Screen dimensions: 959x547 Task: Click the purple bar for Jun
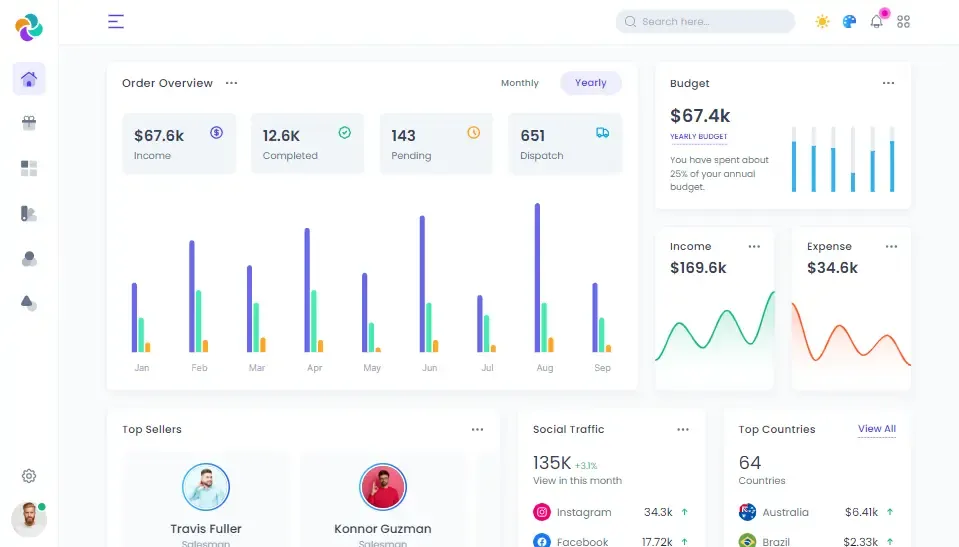tap(422, 283)
